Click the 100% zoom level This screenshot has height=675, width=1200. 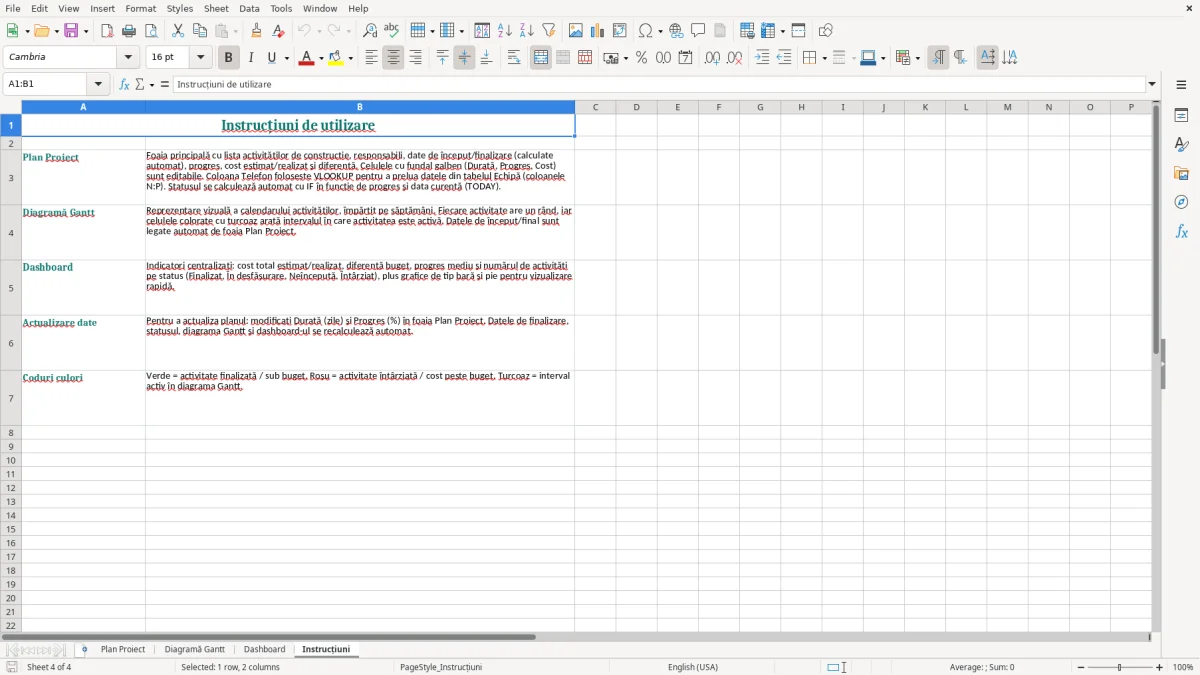pos(1183,667)
